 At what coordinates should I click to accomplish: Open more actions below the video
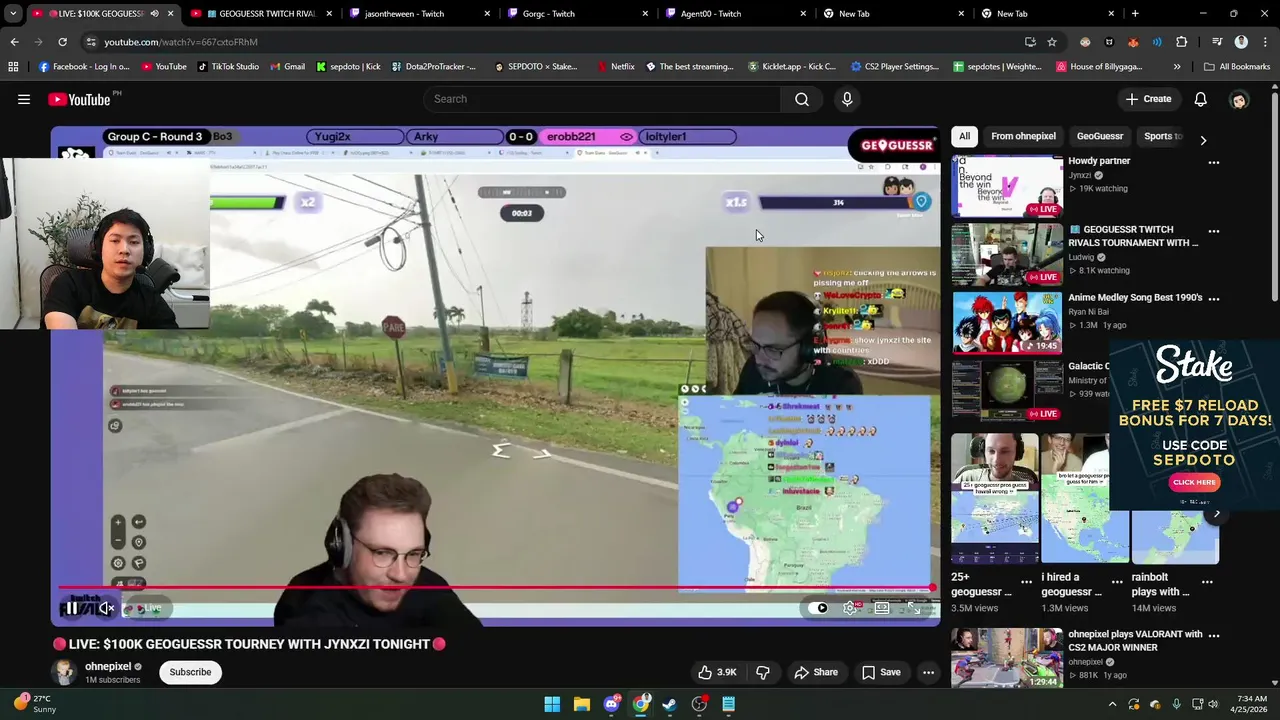(928, 672)
